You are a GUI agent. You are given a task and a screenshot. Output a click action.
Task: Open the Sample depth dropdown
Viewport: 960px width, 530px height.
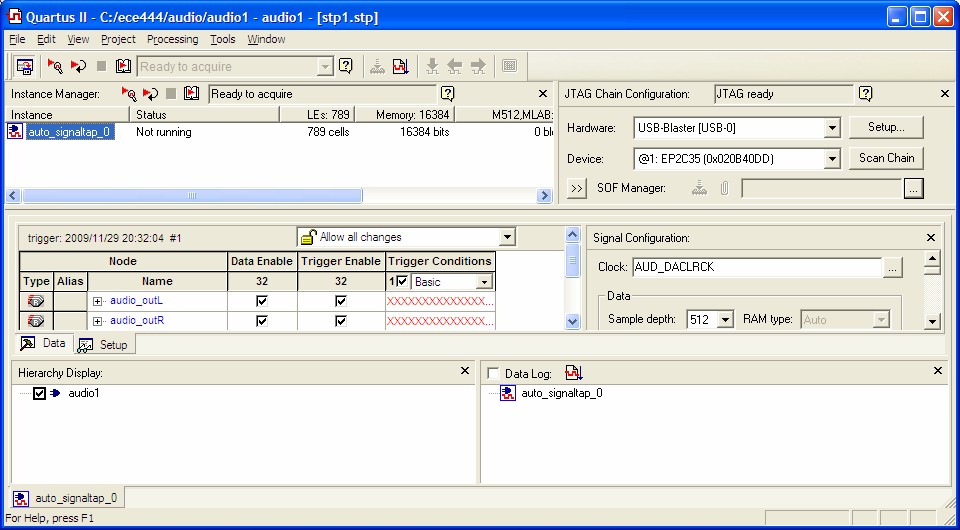(x=725, y=320)
